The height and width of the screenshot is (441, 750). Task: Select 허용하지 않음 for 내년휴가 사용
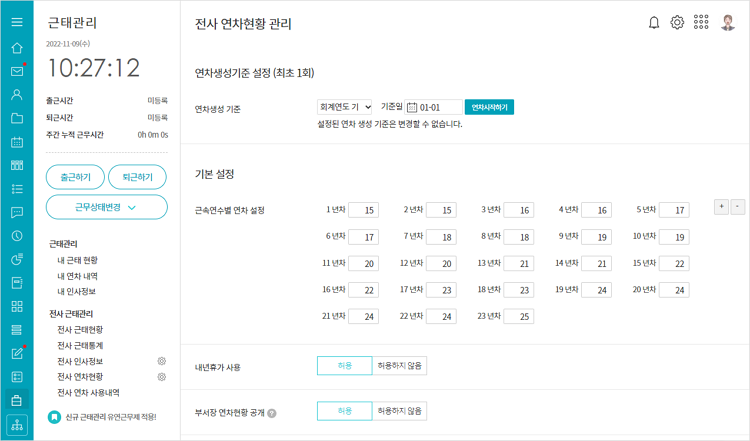(400, 366)
